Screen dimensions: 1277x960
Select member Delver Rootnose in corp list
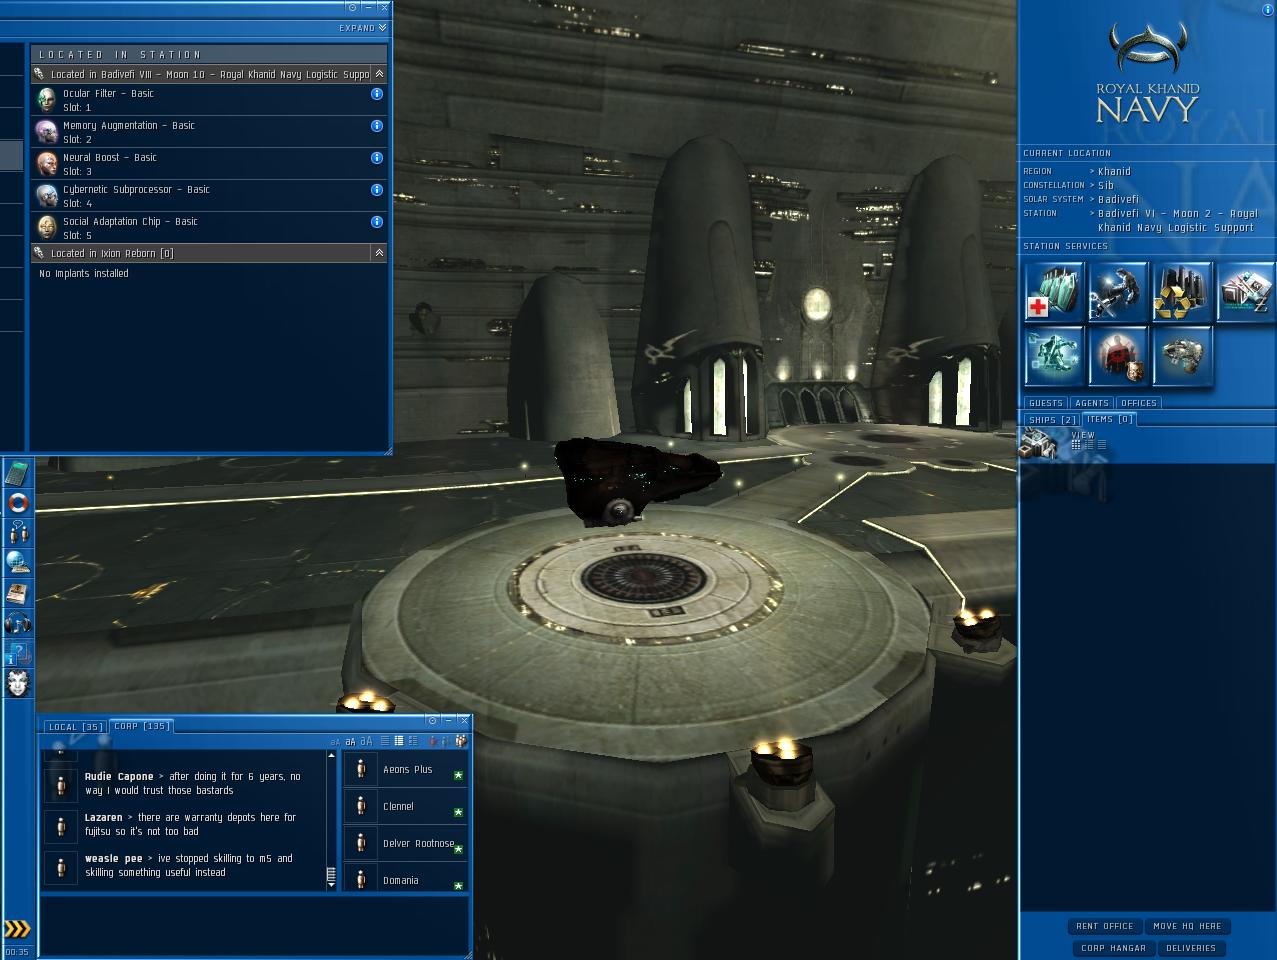point(405,844)
